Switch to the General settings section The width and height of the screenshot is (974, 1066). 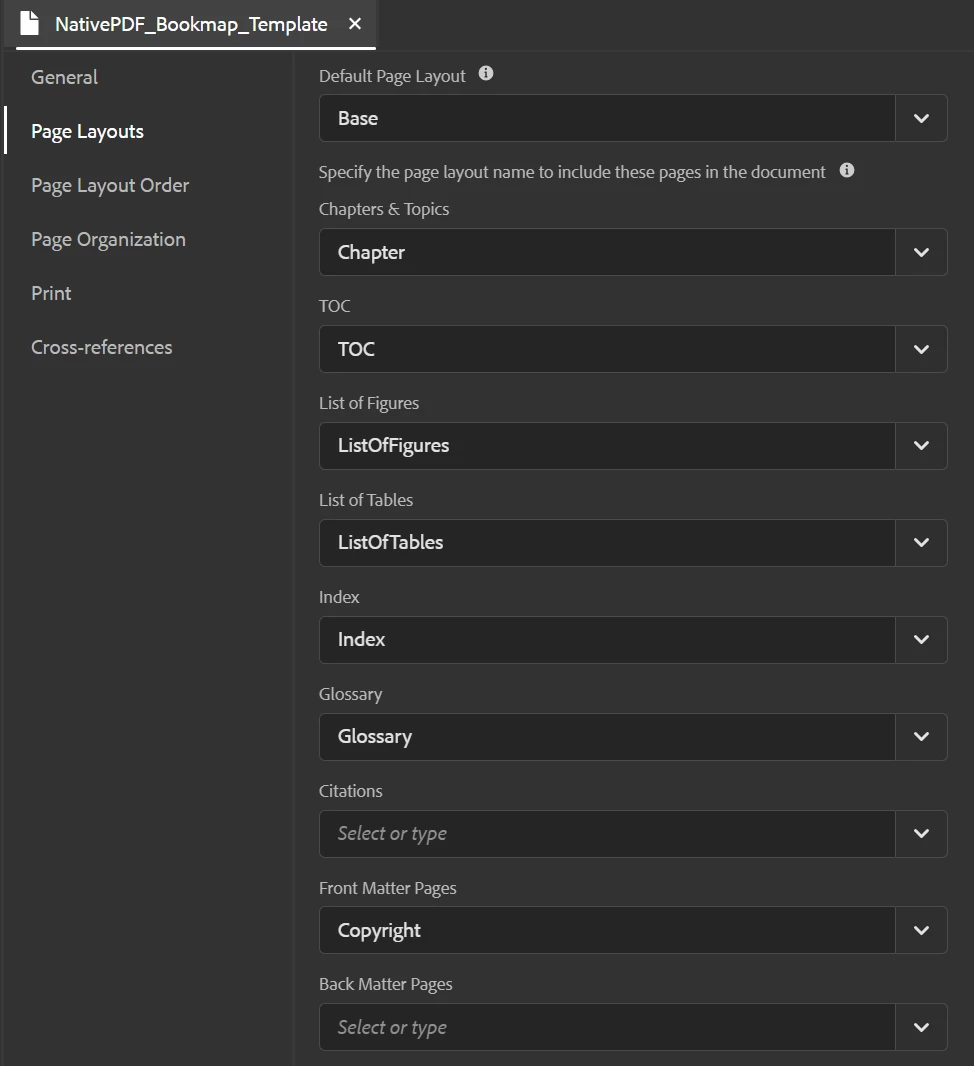pos(64,77)
